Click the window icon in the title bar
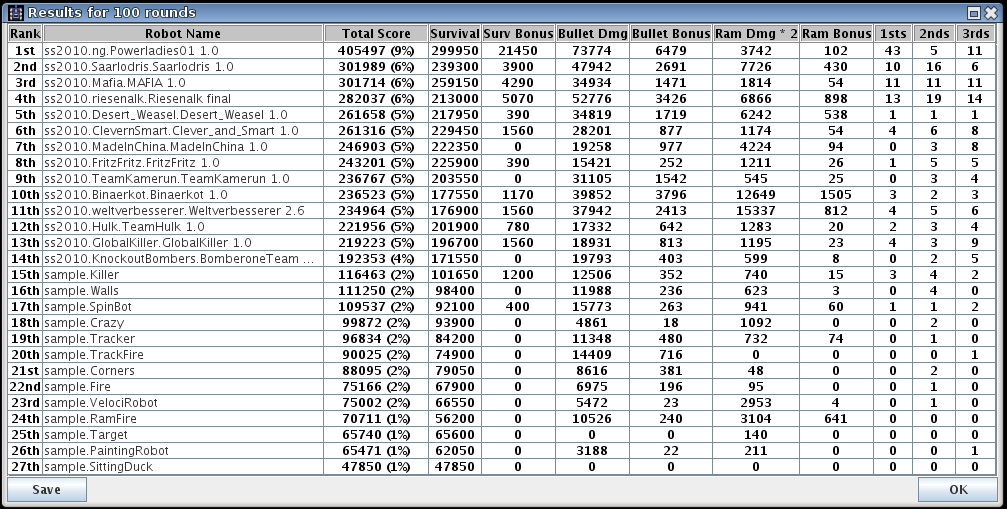This screenshot has height=509, width=1007. tap(15, 12)
